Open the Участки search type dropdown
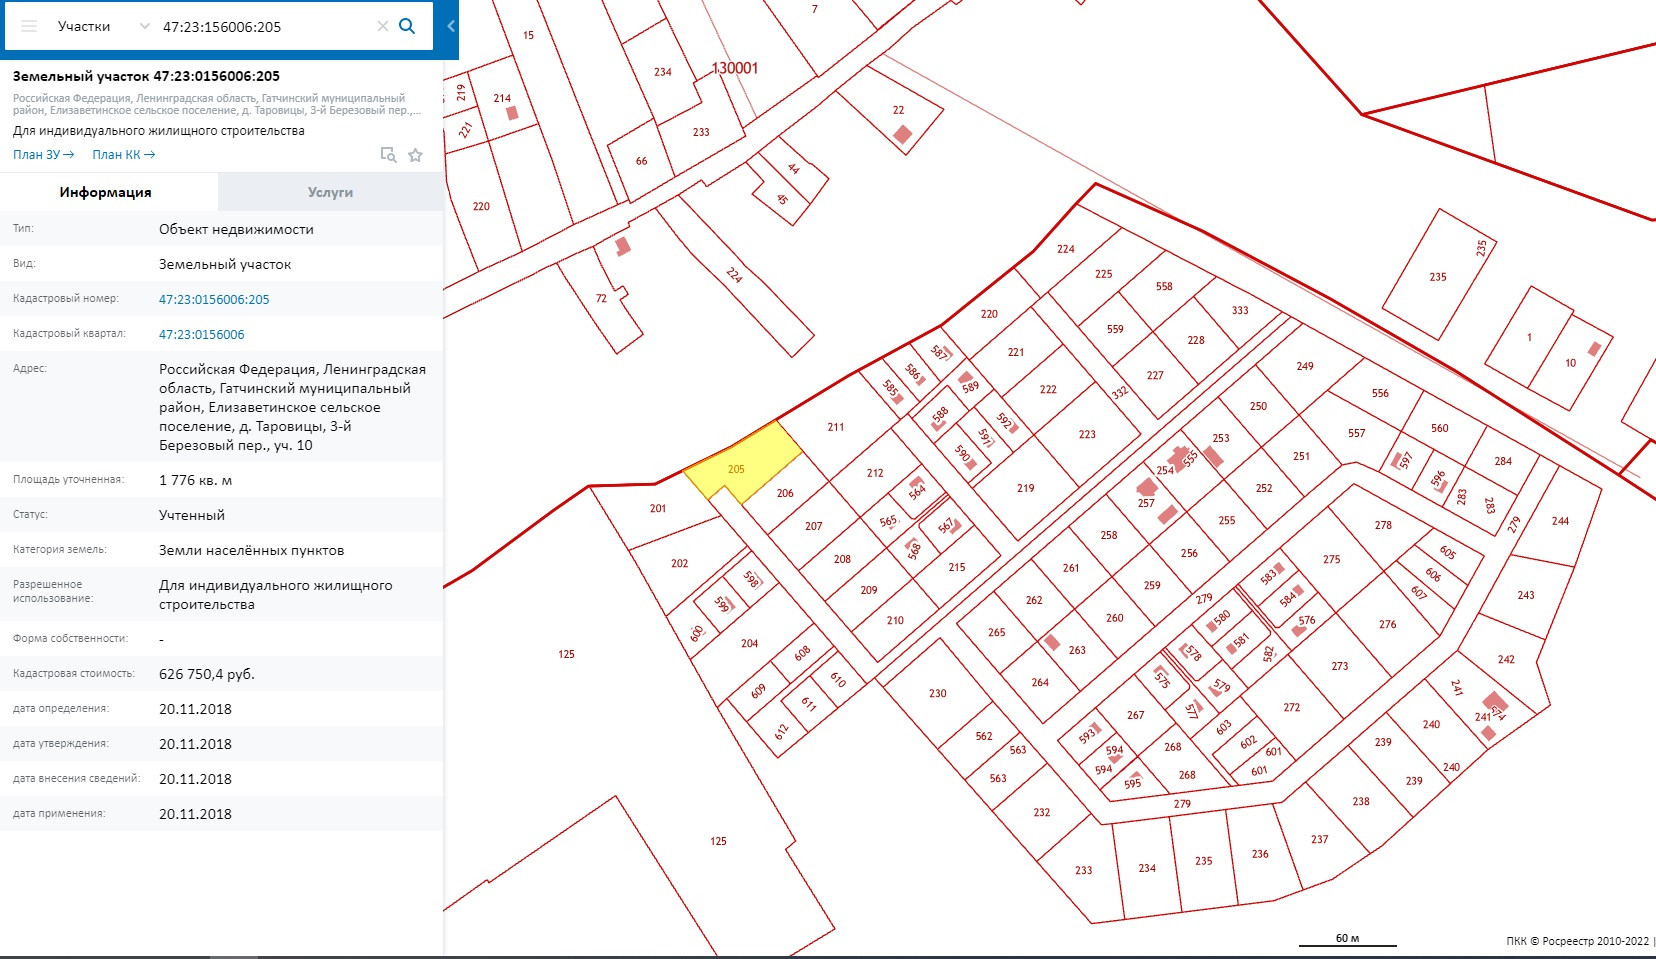Screen dimensions: 1656x959 coord(103,26)
